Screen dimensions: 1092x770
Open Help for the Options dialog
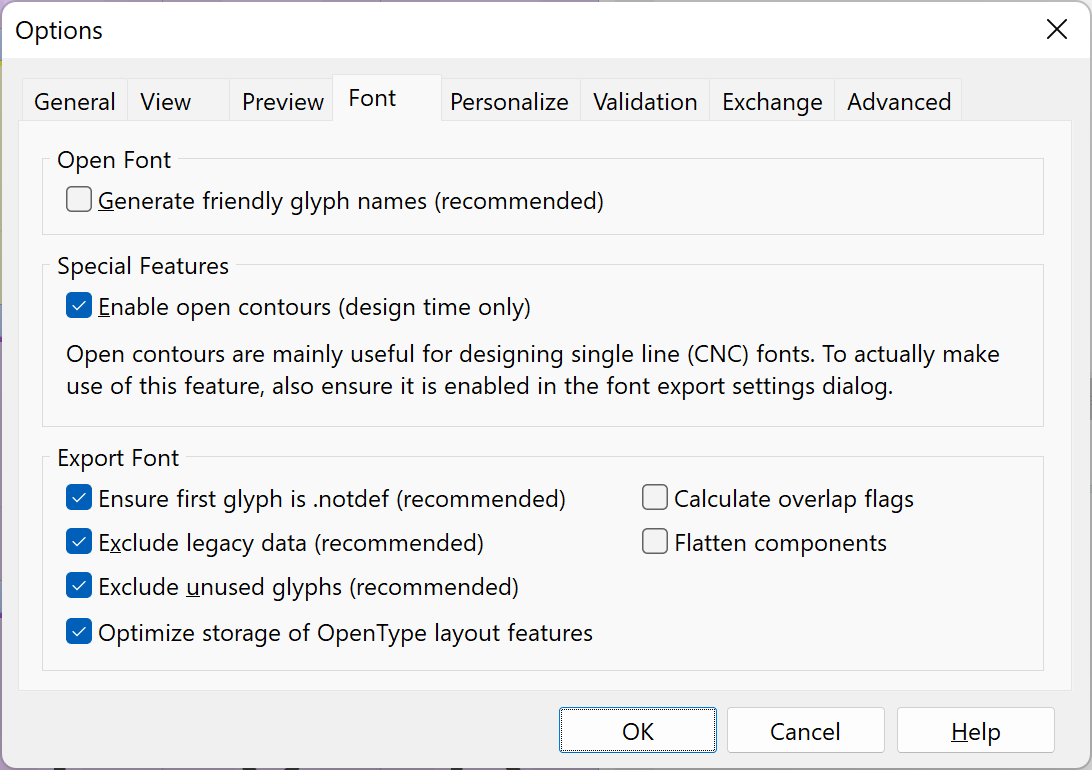(x=976, y=730)
